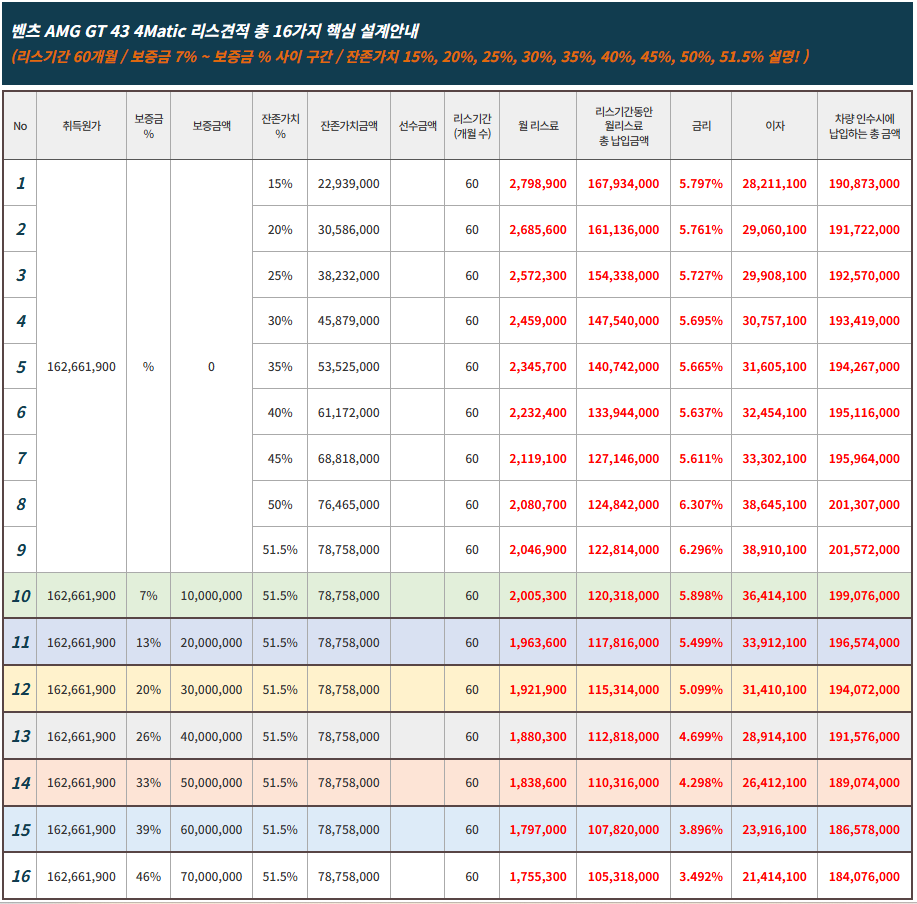Image resolution: width=917 pixels, height=904 pixels.
Task: Click total payment 133,944,000
Action: click(x=623, y=413)
